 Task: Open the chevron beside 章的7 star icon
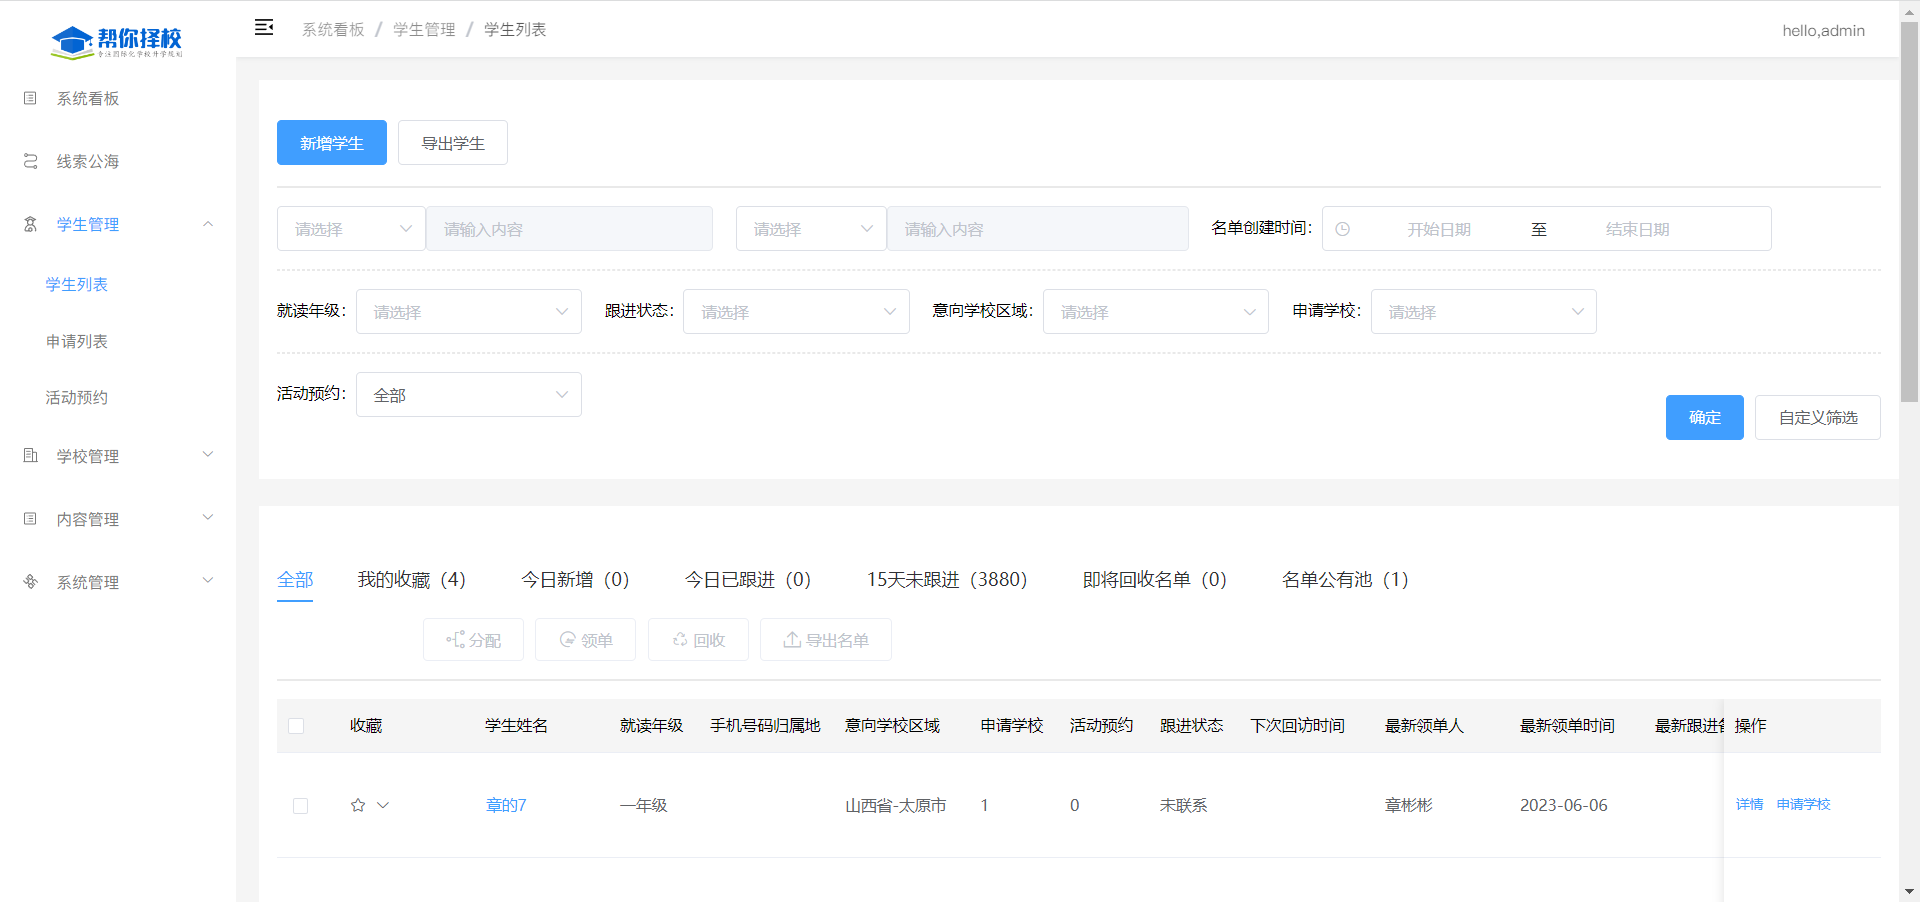click(x=383, y=805)
